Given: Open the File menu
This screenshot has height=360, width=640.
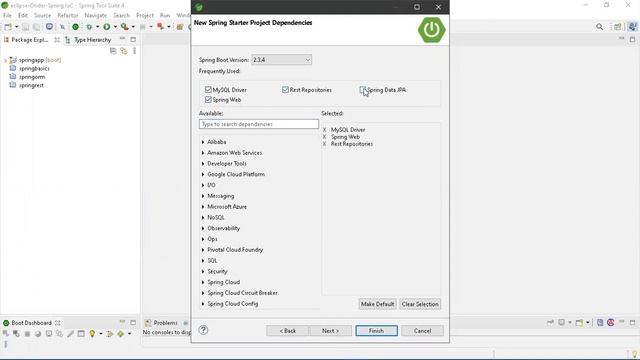Looking at the screenshot, I should pos(7,15).
